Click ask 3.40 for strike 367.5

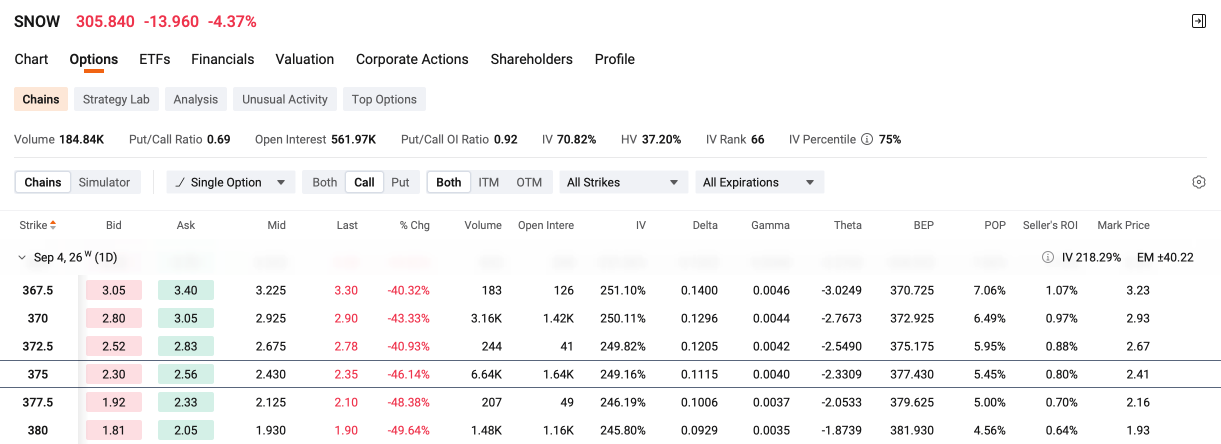click(x=186, y=290)
